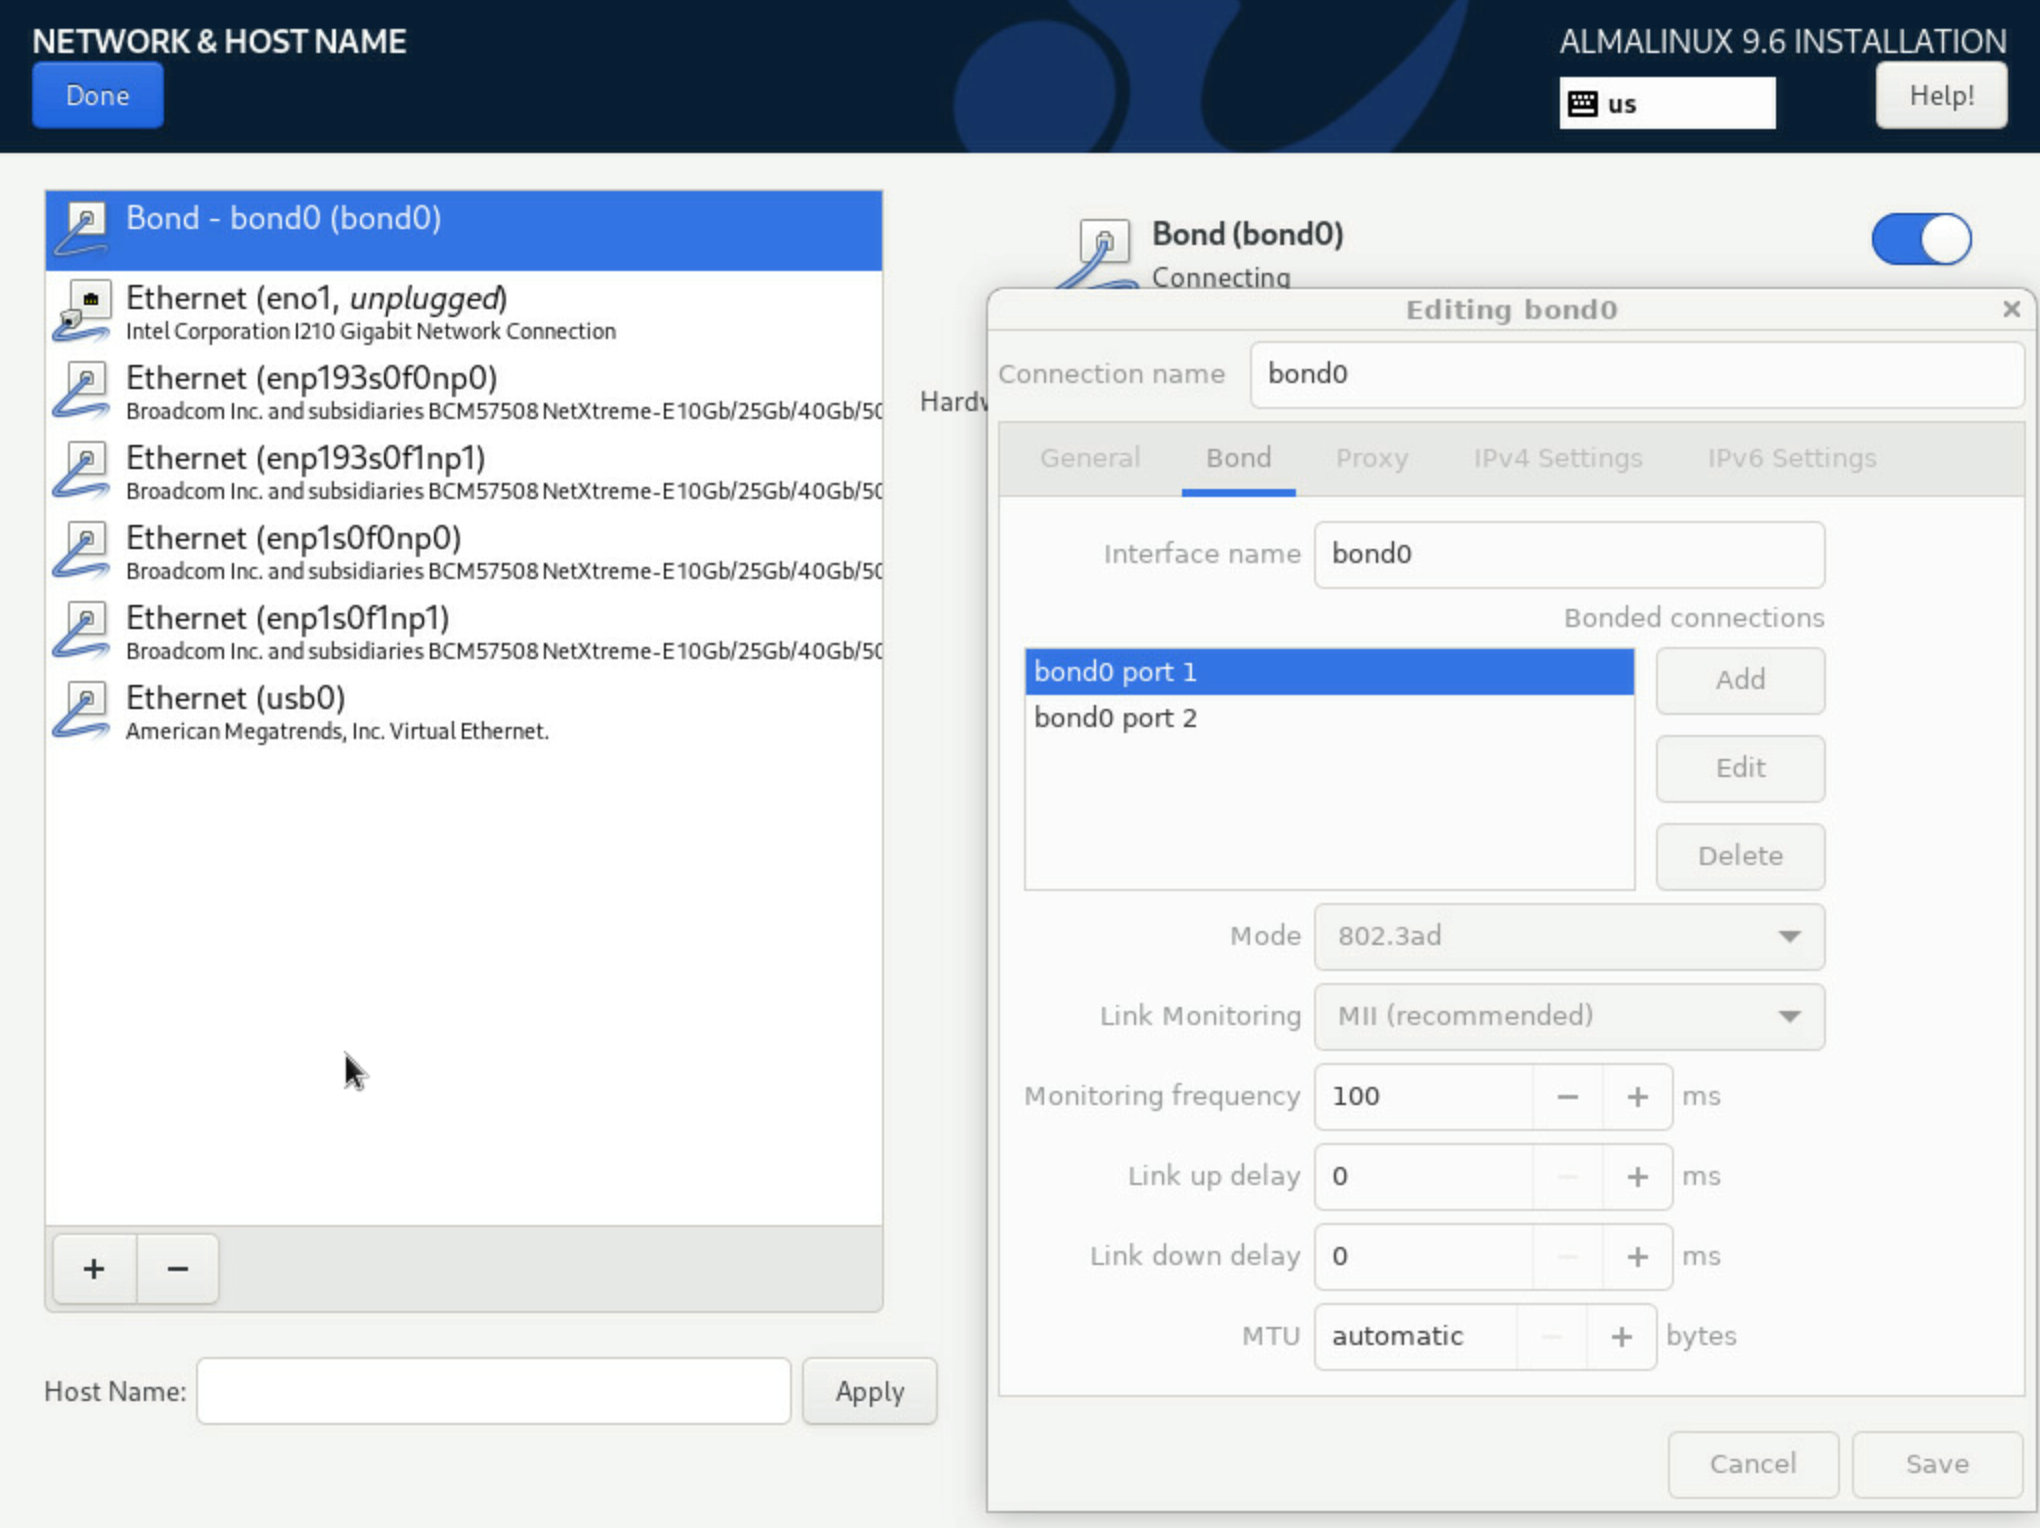2040x1528 pixels.
Task: Save the bond0 connection settings
Action: (1937, 1464)
